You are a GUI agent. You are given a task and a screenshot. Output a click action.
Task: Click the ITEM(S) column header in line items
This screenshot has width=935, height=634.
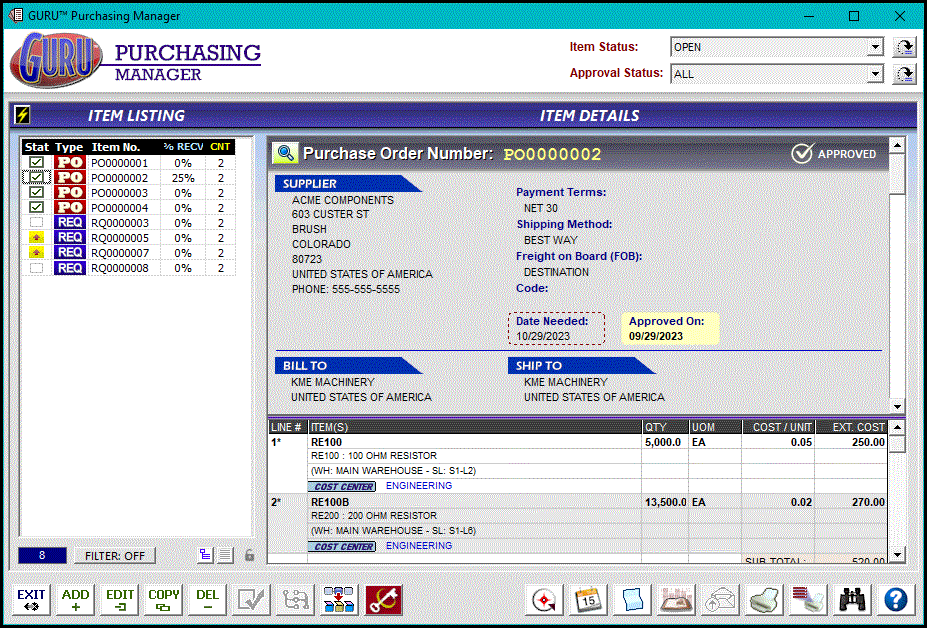tap(476, 429)
